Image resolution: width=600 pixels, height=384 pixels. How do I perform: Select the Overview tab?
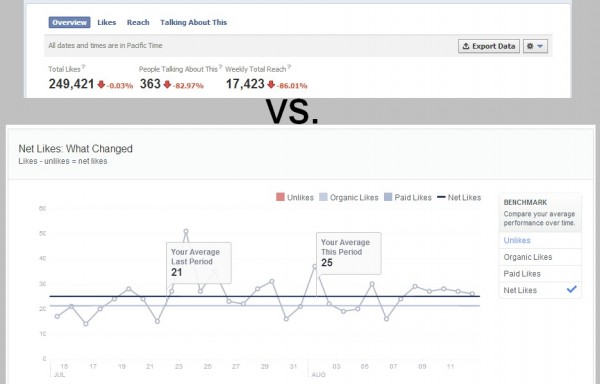coord(69,22)
